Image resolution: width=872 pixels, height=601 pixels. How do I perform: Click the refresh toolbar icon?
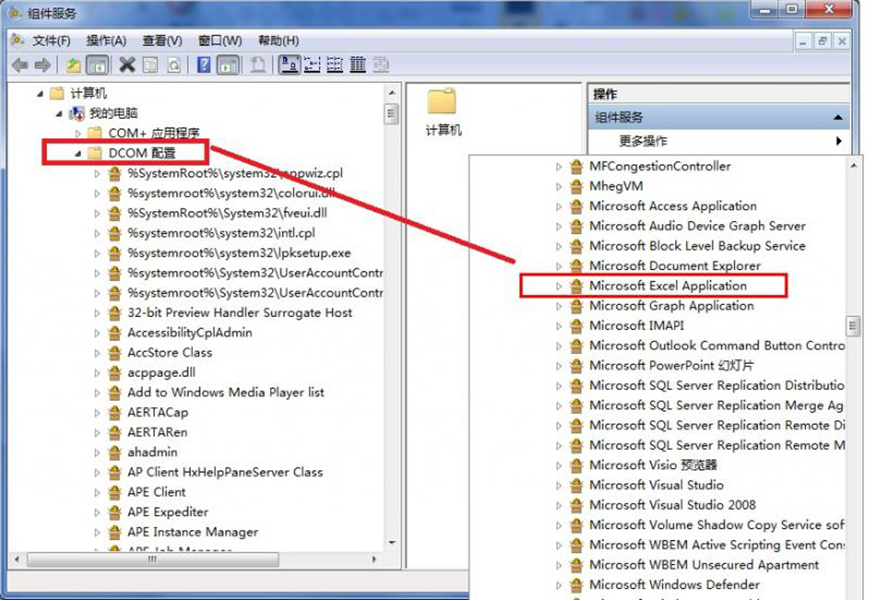pyautogui.click(x=174, y=65)
